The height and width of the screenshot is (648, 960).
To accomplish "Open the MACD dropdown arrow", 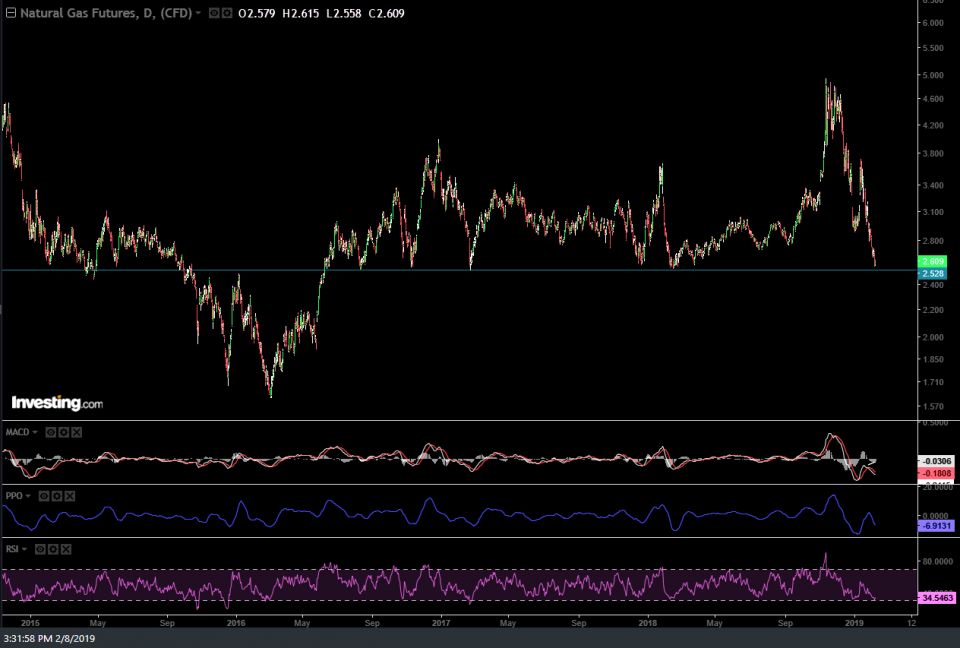I will (x=37, y=432).
